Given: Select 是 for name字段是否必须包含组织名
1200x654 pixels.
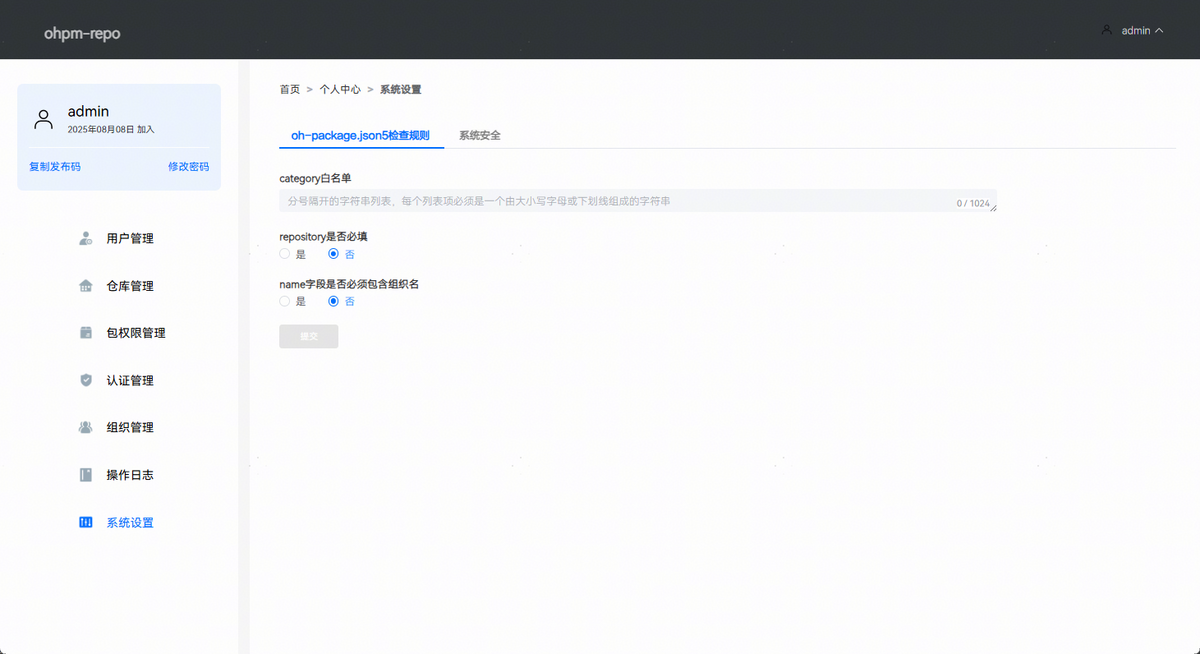Looking at the screenshot, I should (x=285, y=301).
